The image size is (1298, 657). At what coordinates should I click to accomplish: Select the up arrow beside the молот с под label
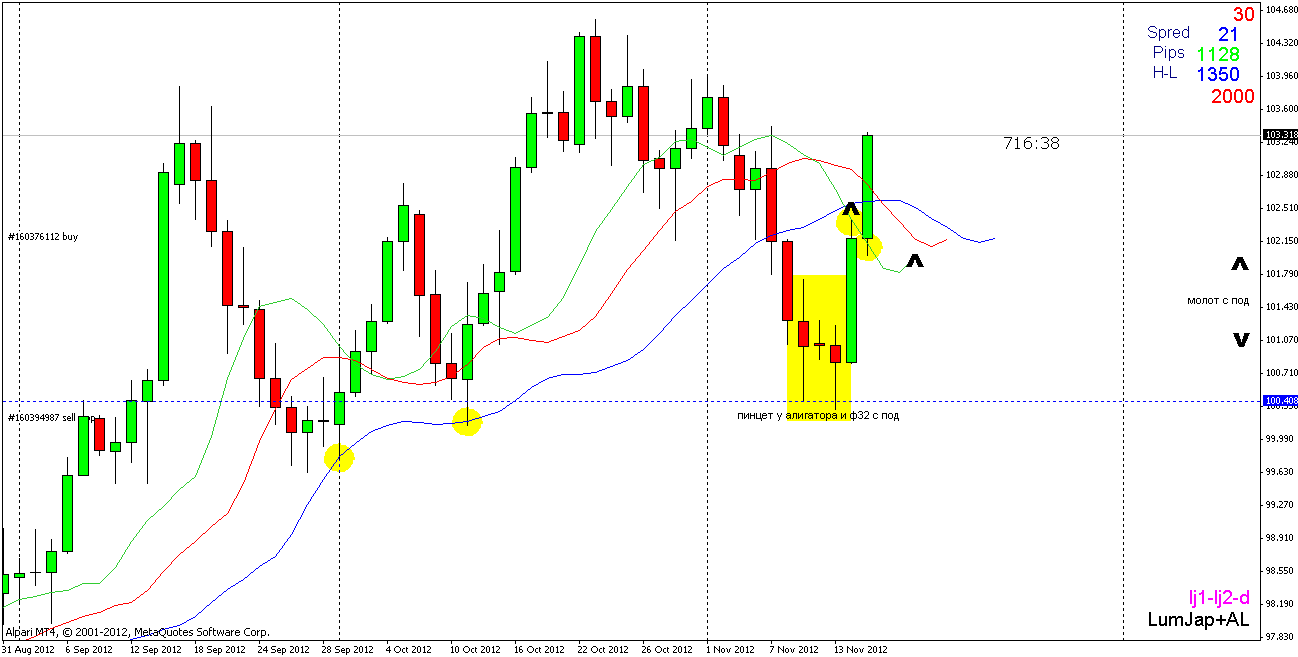[1240, 264]
